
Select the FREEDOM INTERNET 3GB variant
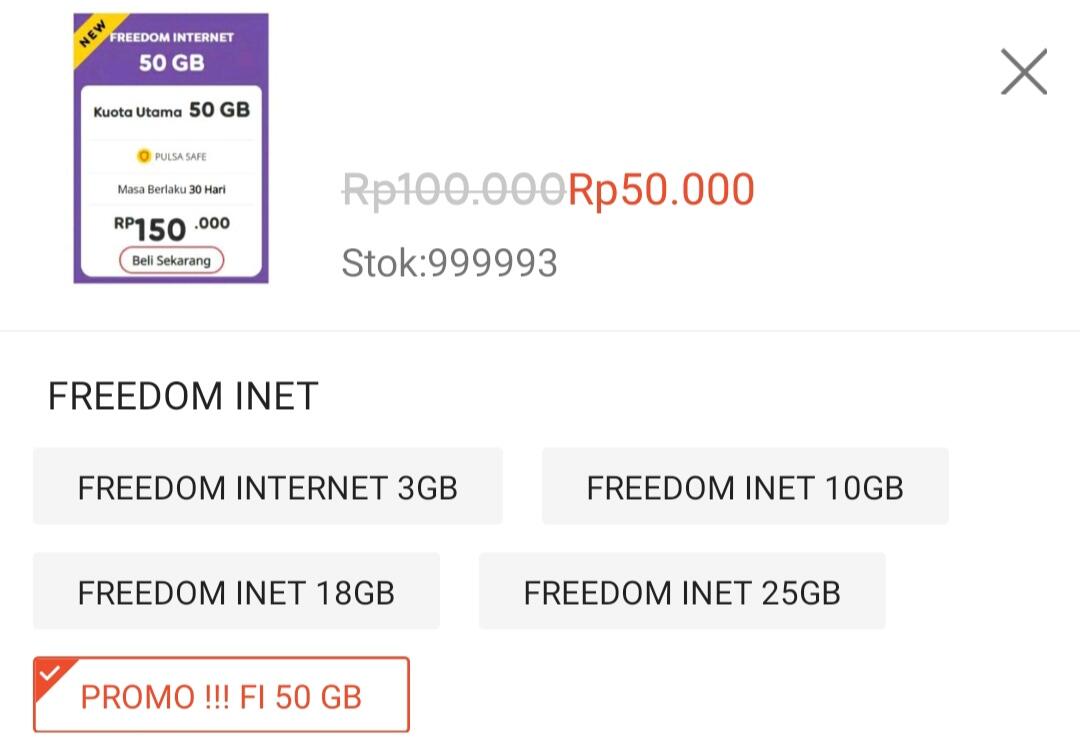click(267, 487)
